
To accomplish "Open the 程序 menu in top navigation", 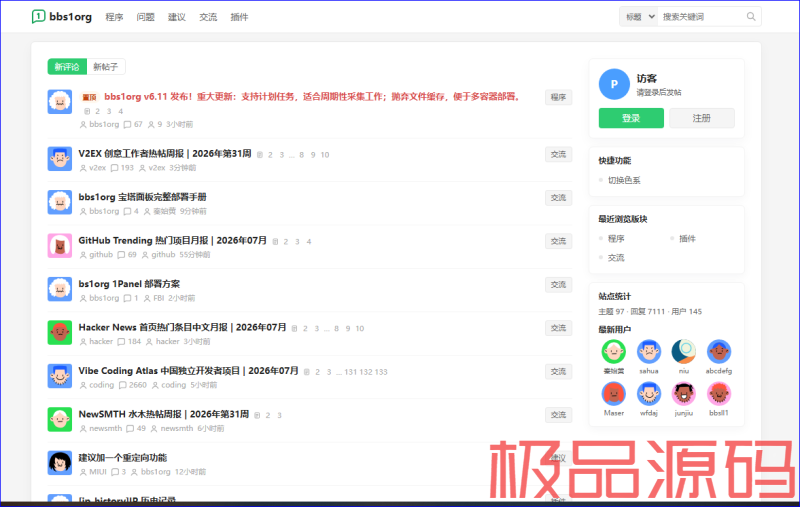I will coord(114,17).
